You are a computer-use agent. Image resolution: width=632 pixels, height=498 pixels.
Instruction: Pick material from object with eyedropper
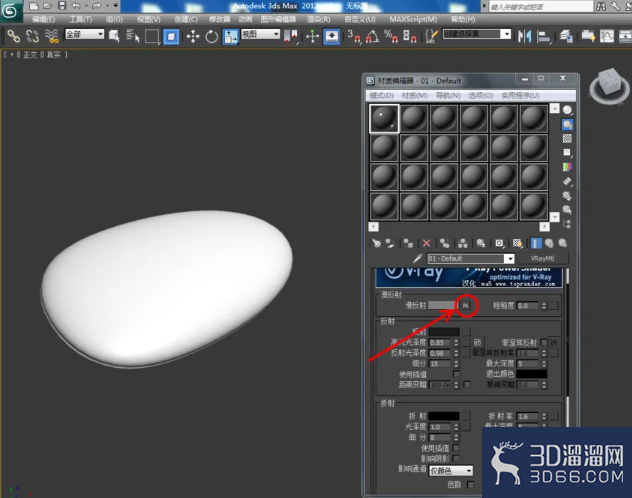418,258
